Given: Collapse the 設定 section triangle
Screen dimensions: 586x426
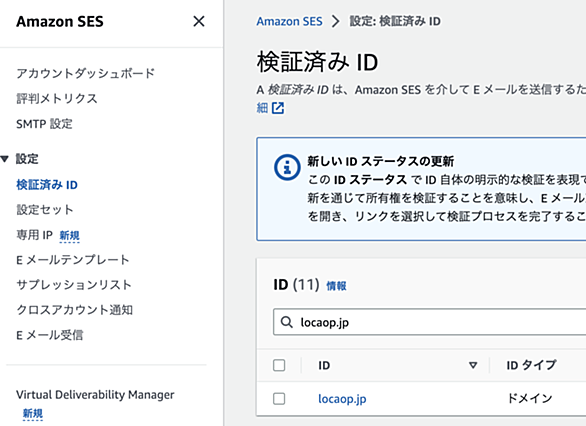Looking at the screenshot, I should (4, 159).
